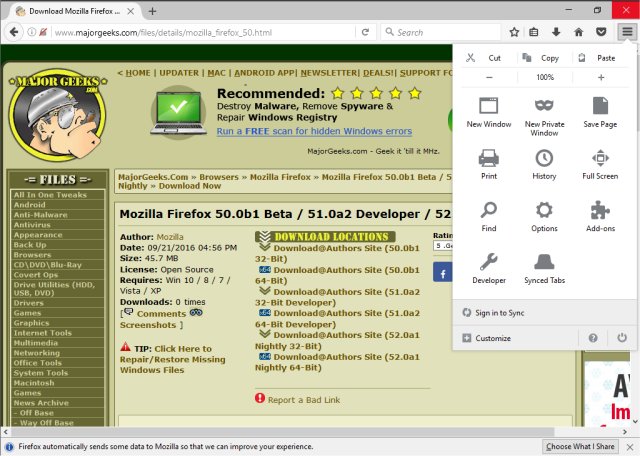640x456 pixels.
Task: Dismiss the data notification bar
Action: tap(629, 447)
